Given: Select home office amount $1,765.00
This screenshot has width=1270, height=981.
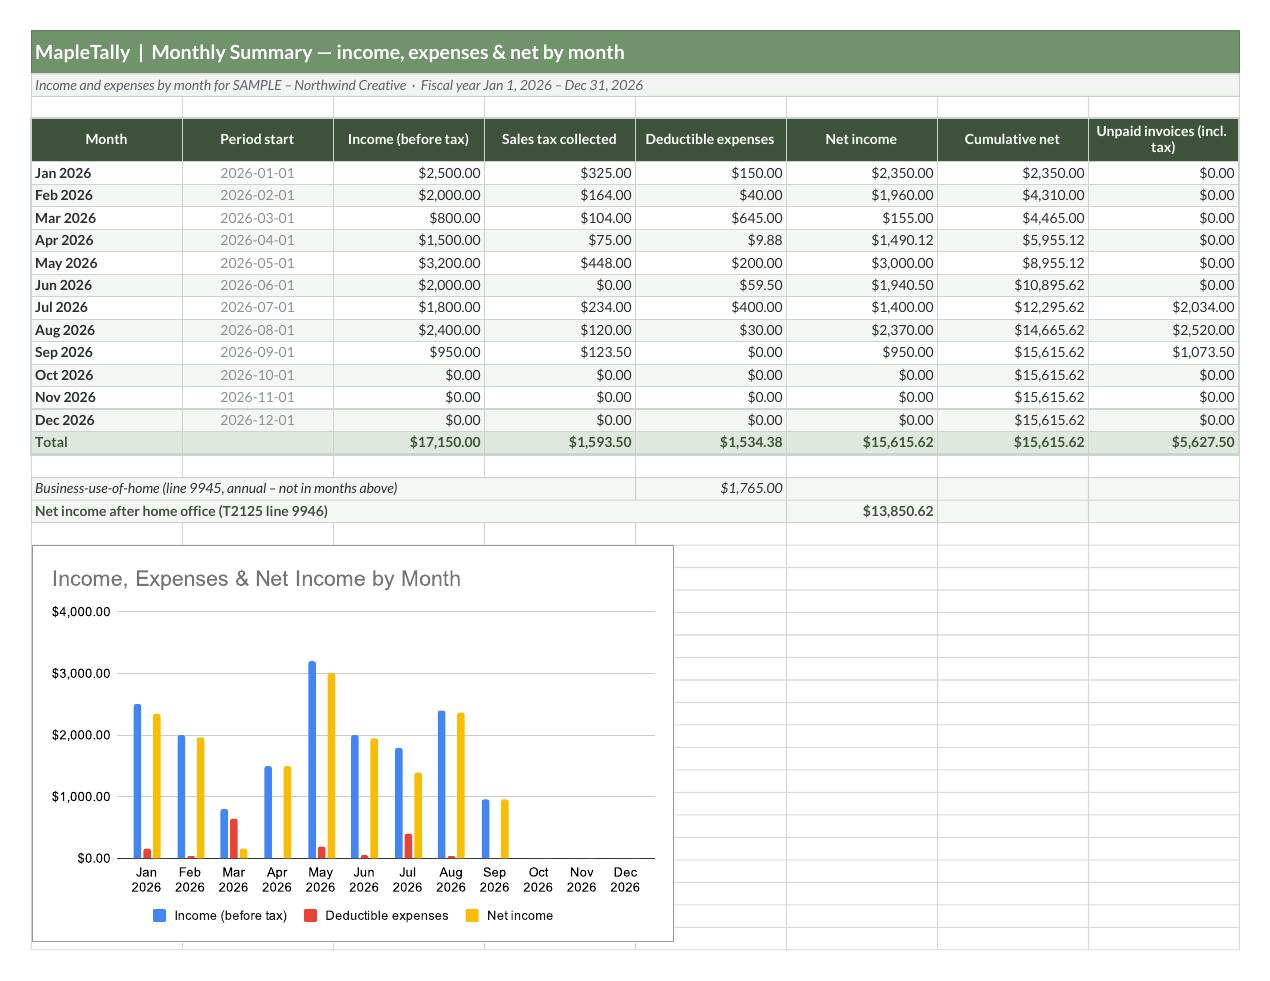Looking at the screenshot, I should pos(711,488).
